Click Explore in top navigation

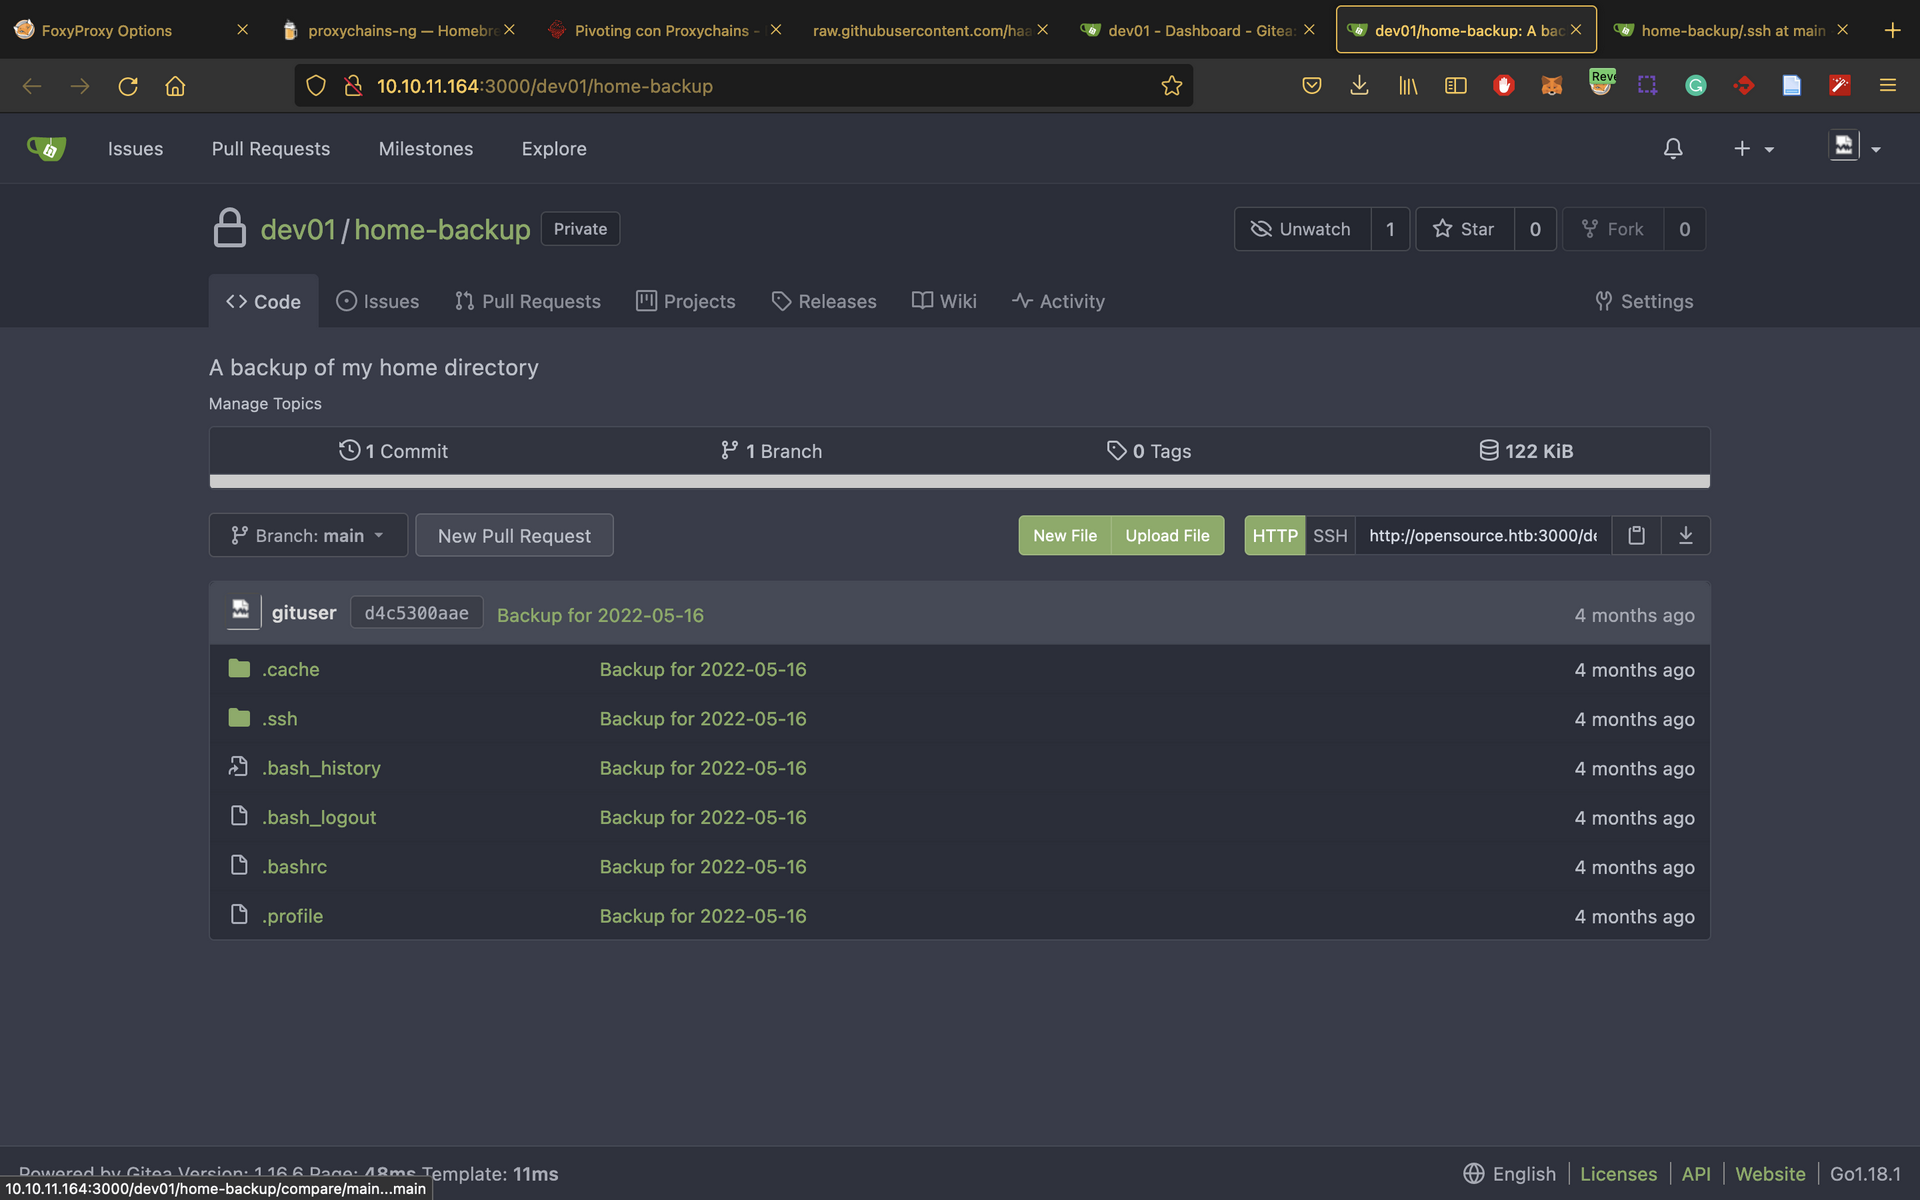pyautogui.click(x=554, y=148)
